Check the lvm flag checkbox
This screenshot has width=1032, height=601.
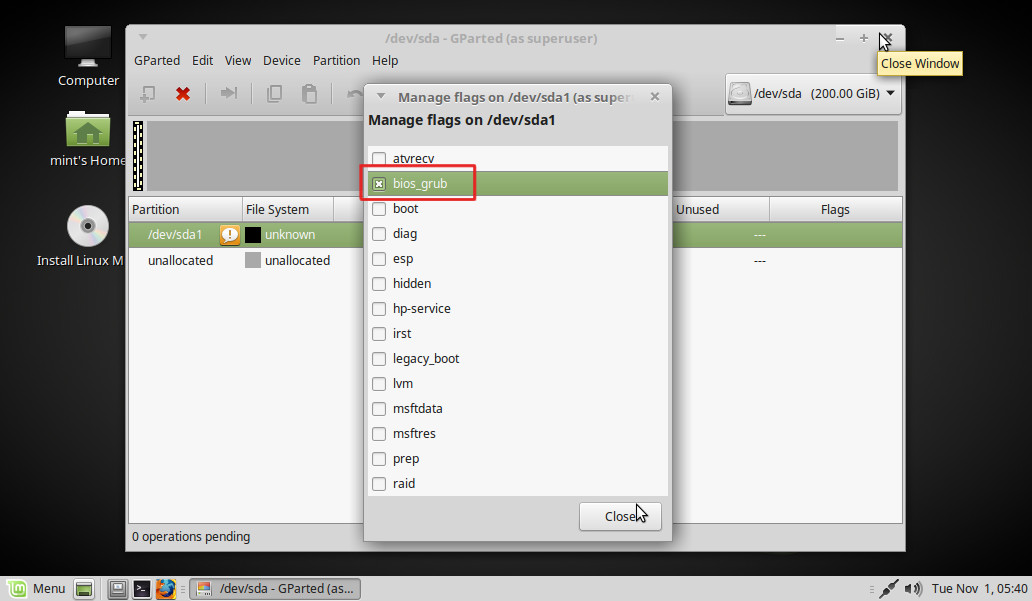coord(379,384)
